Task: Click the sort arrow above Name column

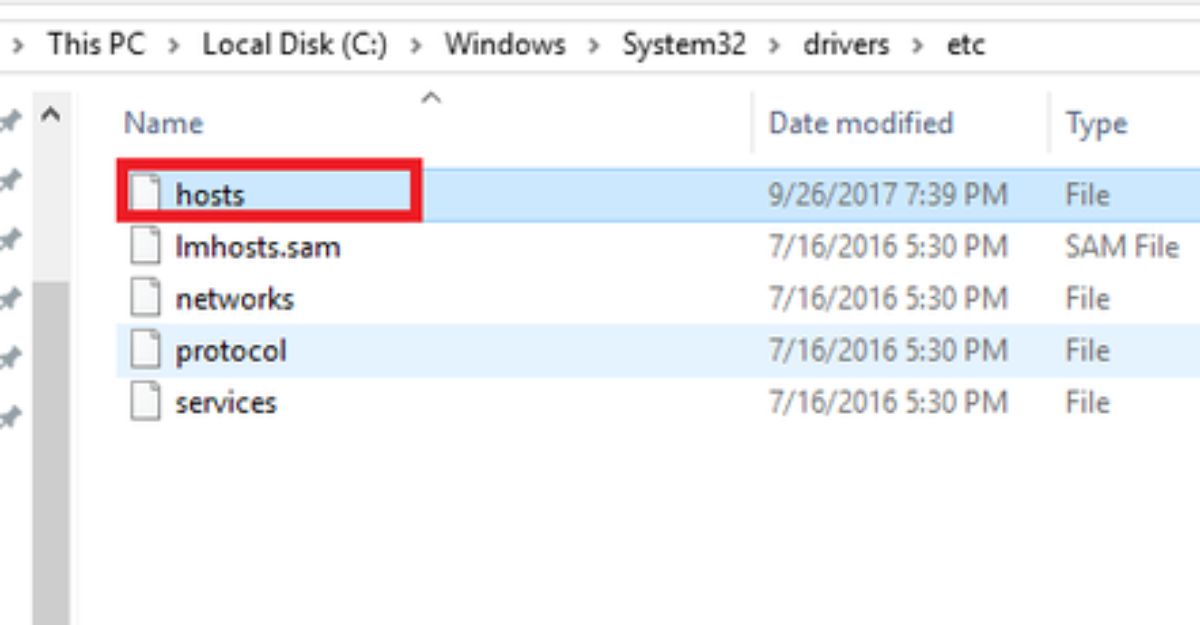Action: pyautogui.click(x=431, y=97)
